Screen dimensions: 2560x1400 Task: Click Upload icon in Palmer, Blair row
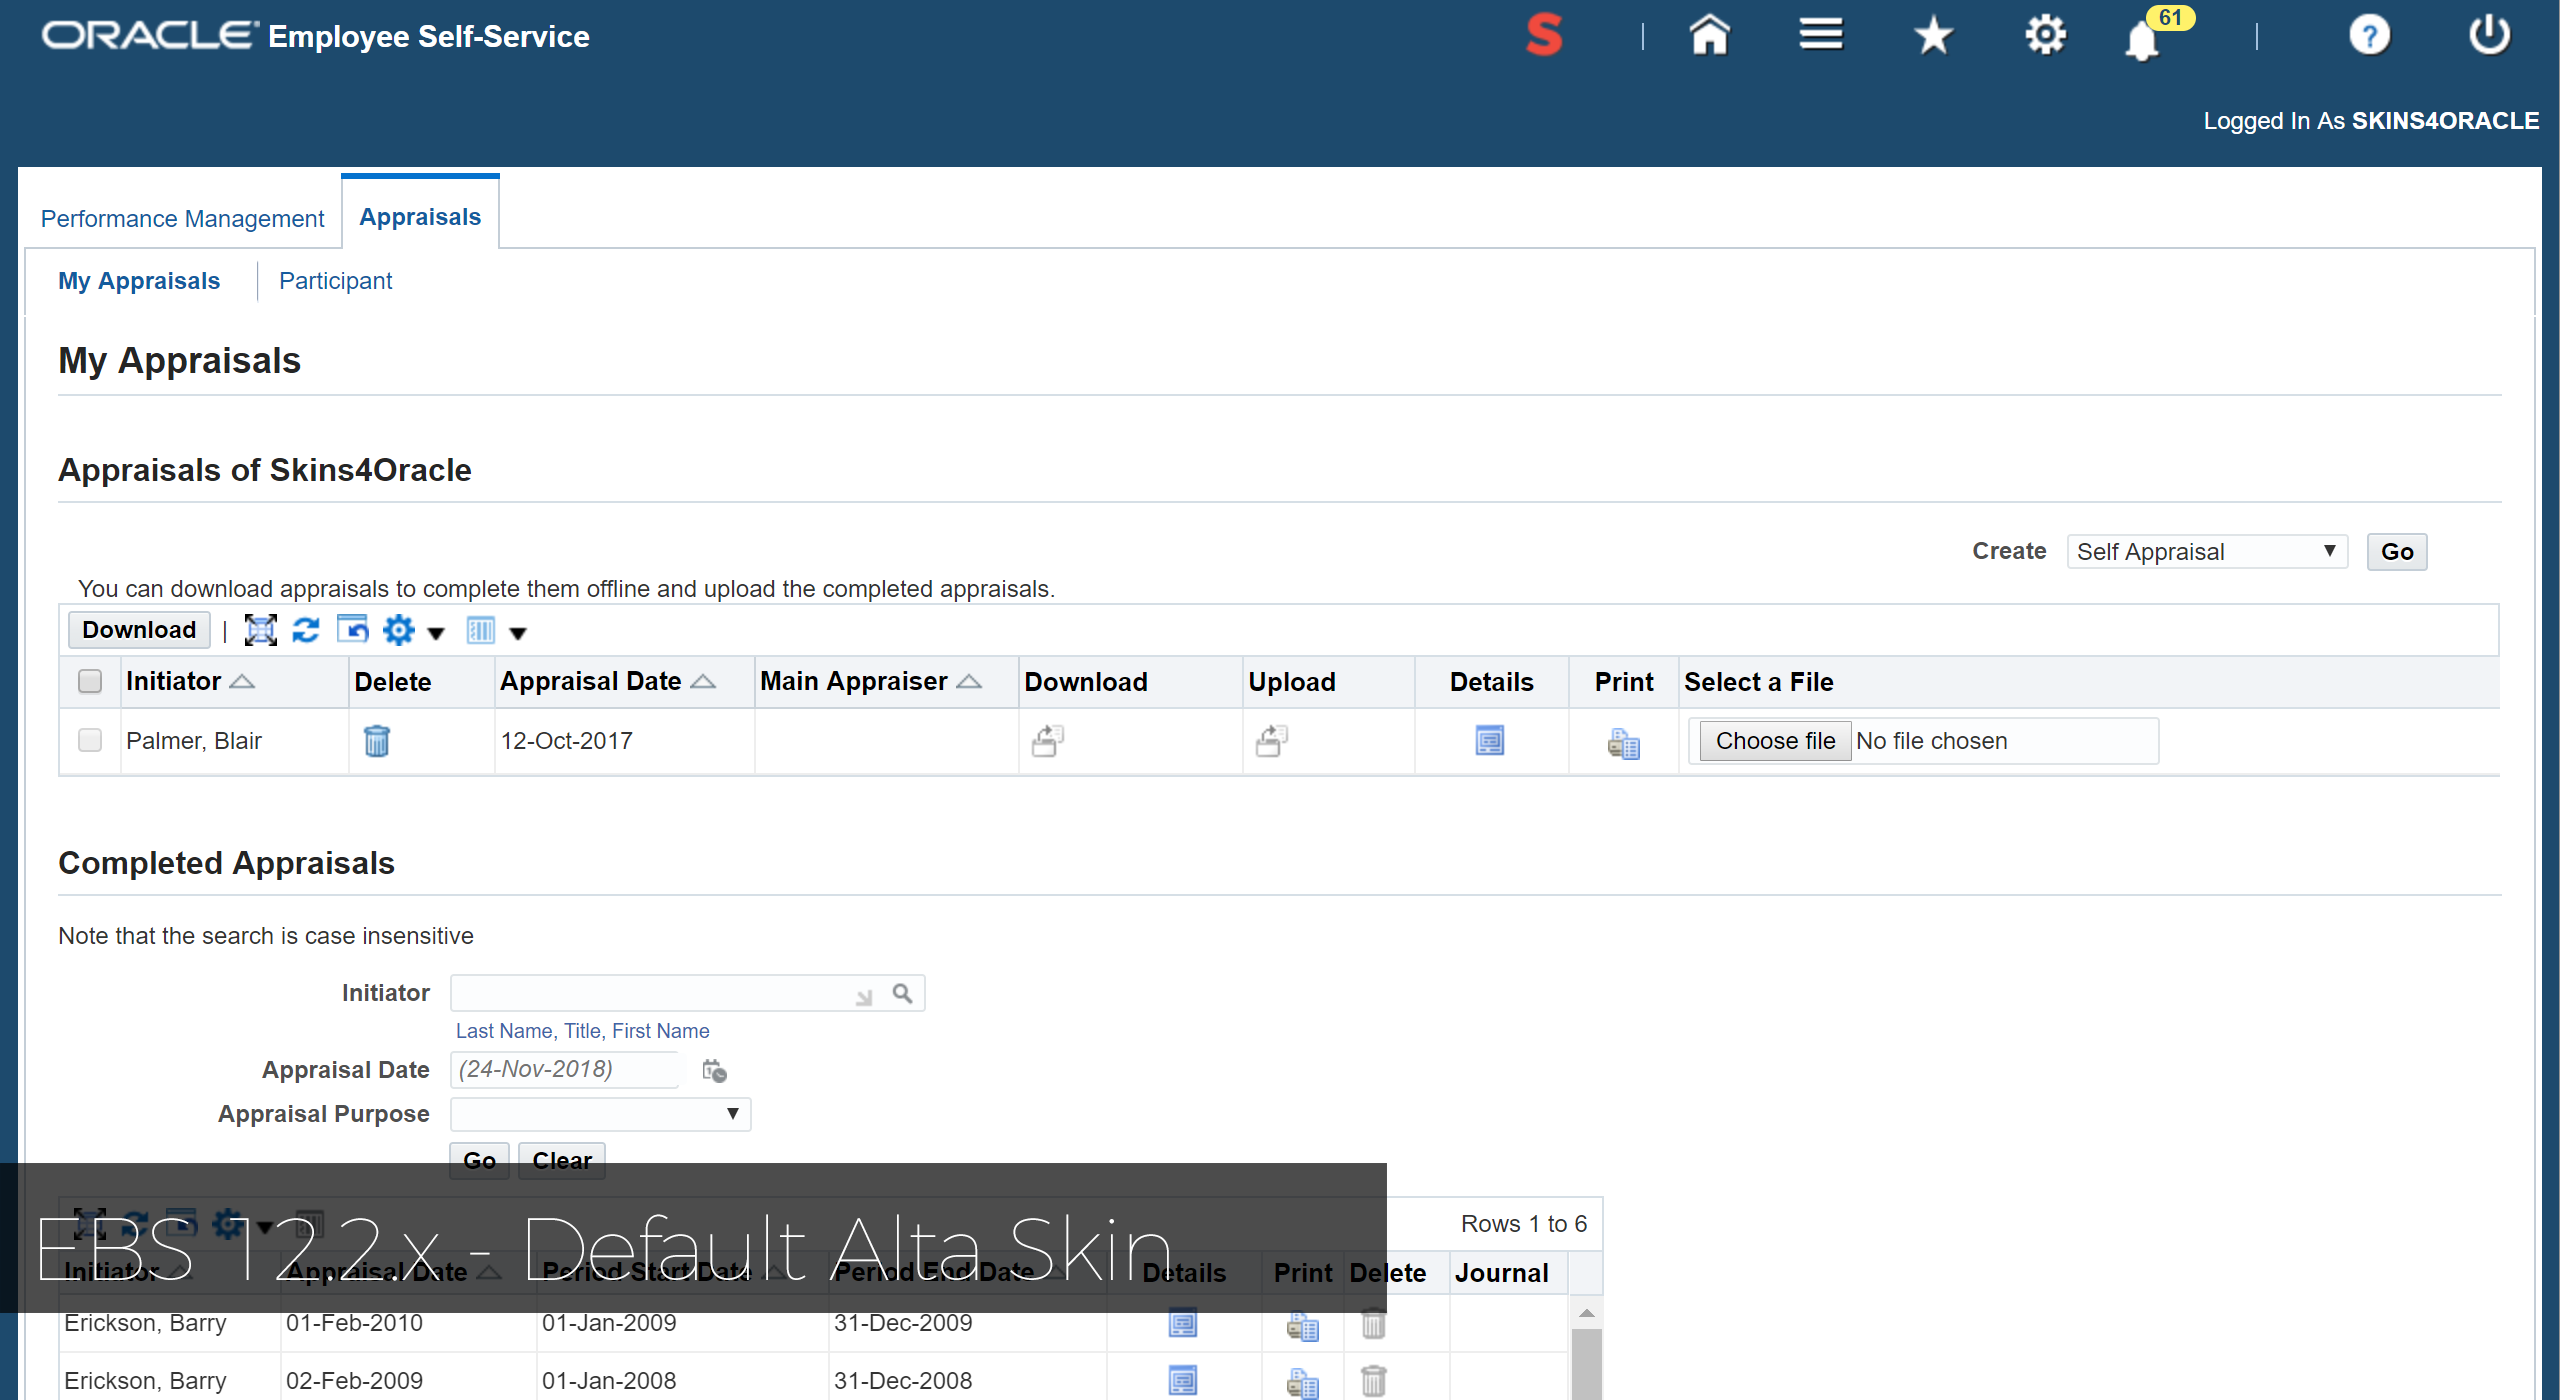(x=1271, y=741)
